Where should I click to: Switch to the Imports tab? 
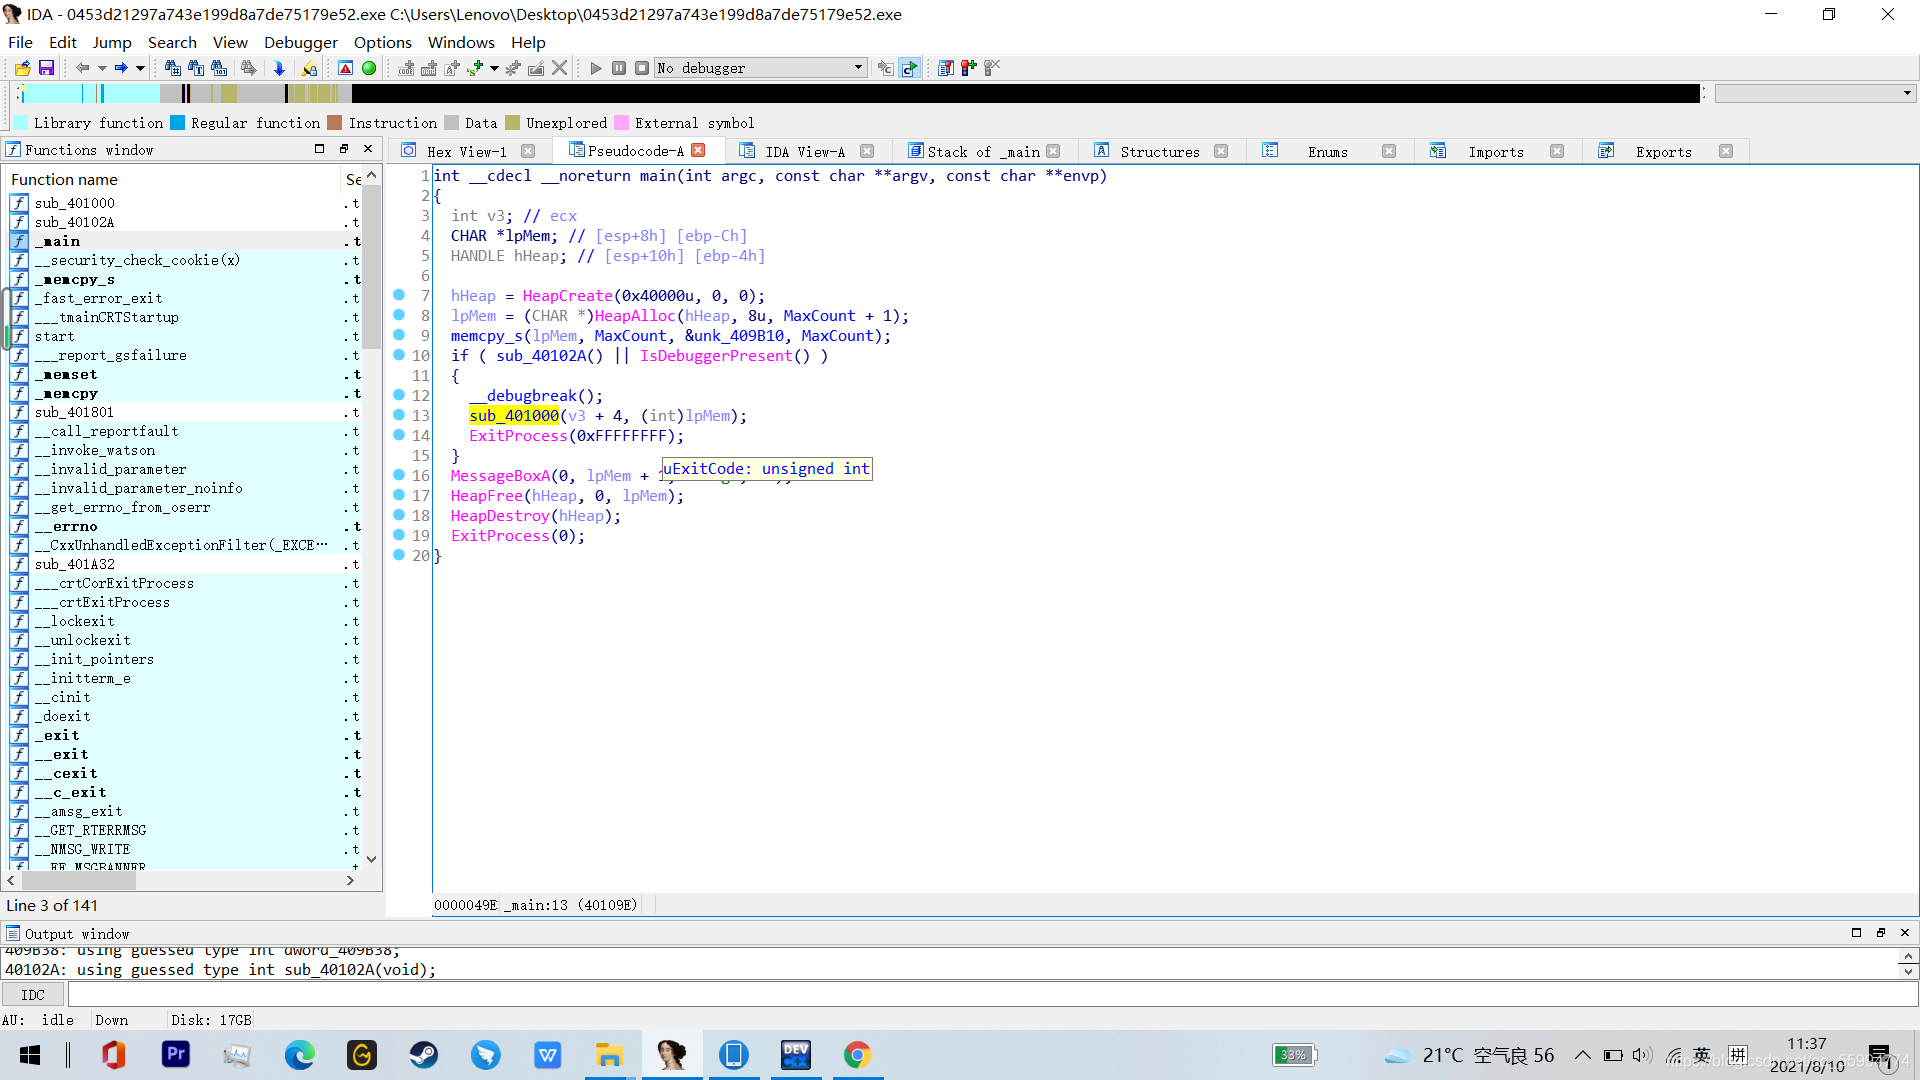coord(1495,151)
